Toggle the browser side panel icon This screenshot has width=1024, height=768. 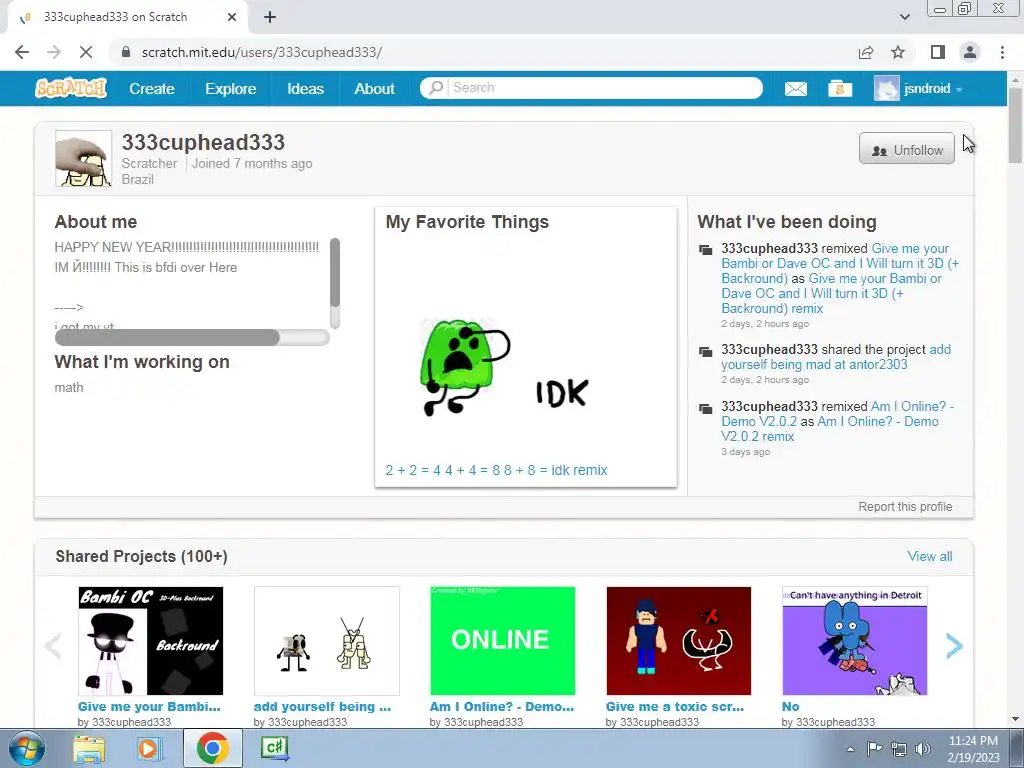938,52
